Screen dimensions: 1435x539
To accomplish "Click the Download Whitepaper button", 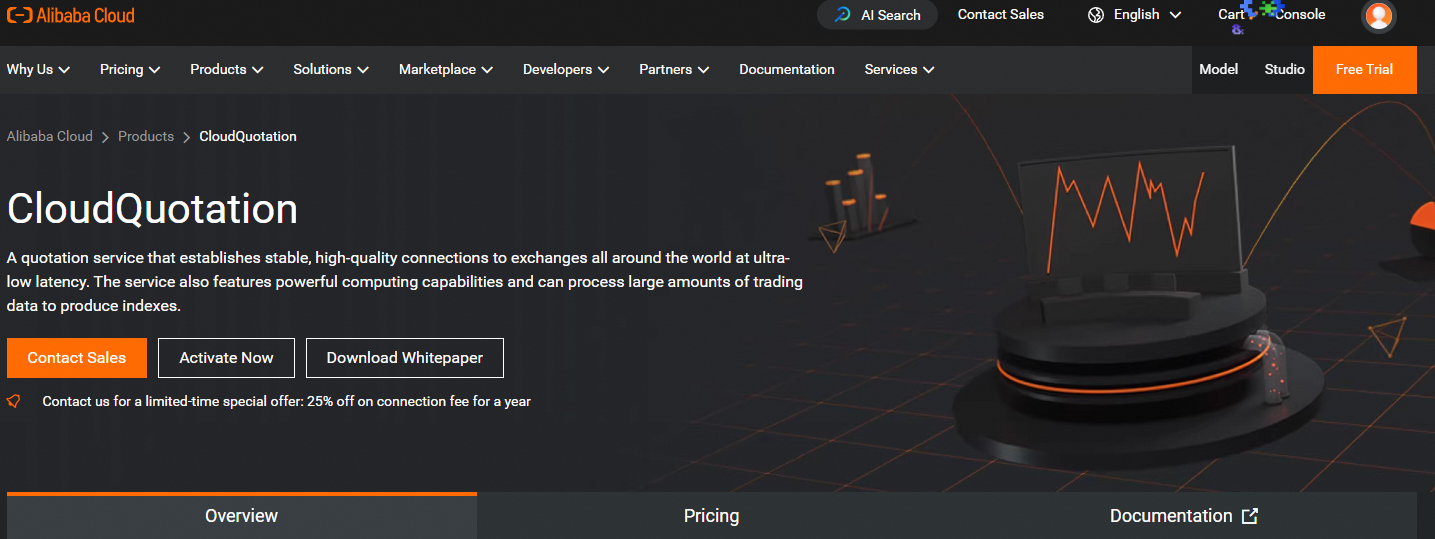I will point(405,358).
